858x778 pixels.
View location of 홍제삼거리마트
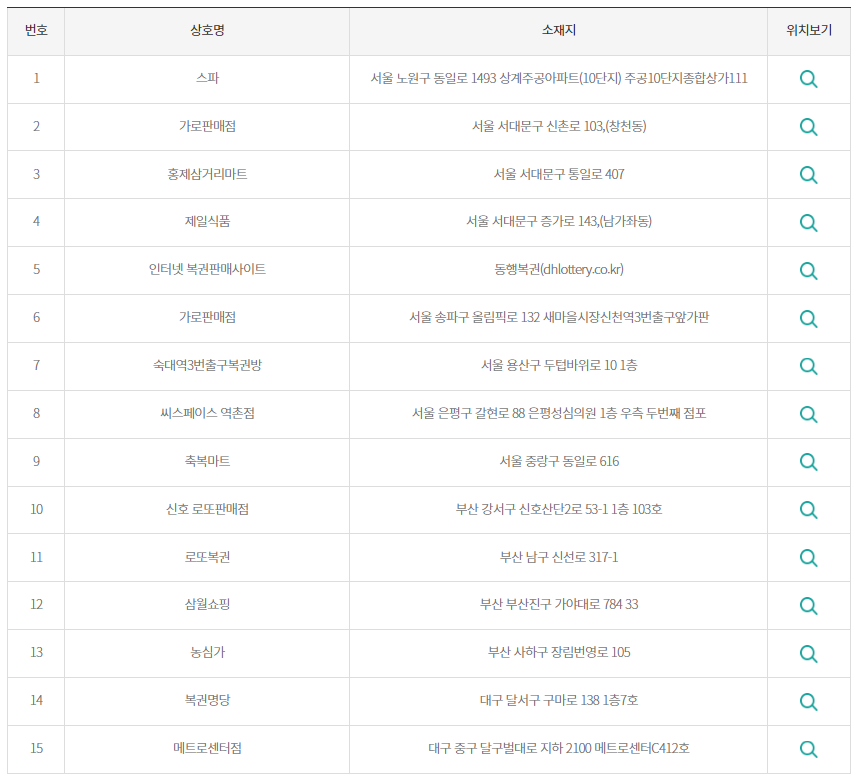(x=808, y=175)
